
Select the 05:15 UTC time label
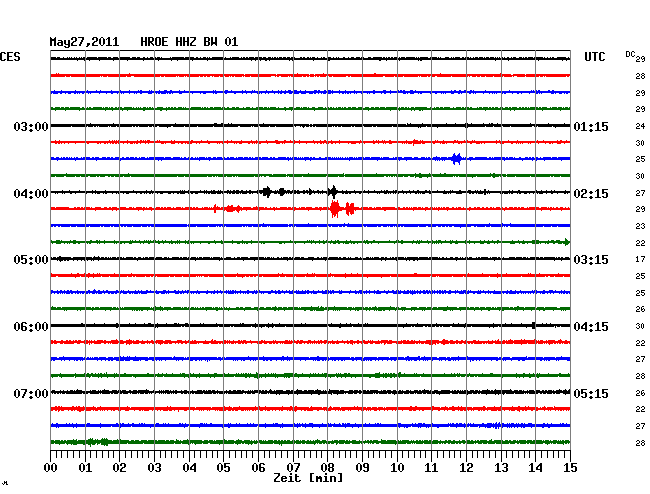(x=591, y=393)
